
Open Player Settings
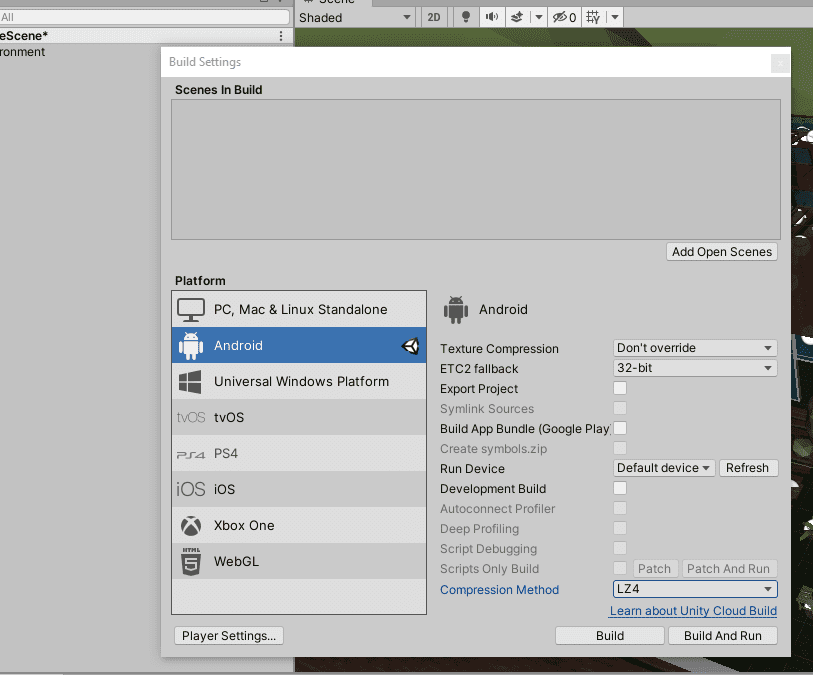click(x=229, y=636)
